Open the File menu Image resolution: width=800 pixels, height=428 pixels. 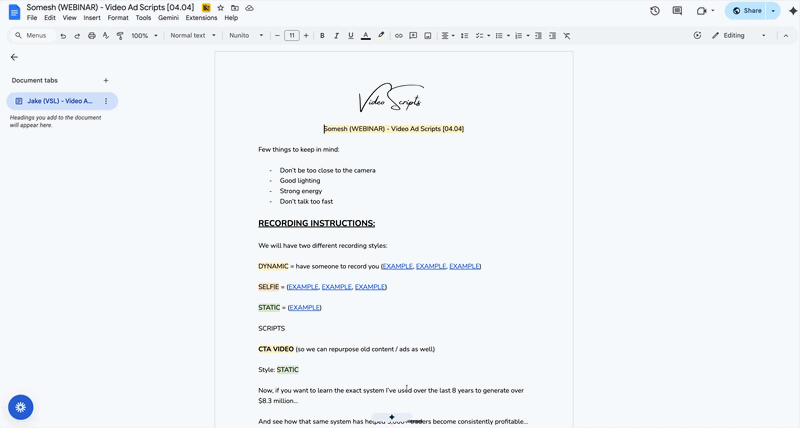[32, 18]
